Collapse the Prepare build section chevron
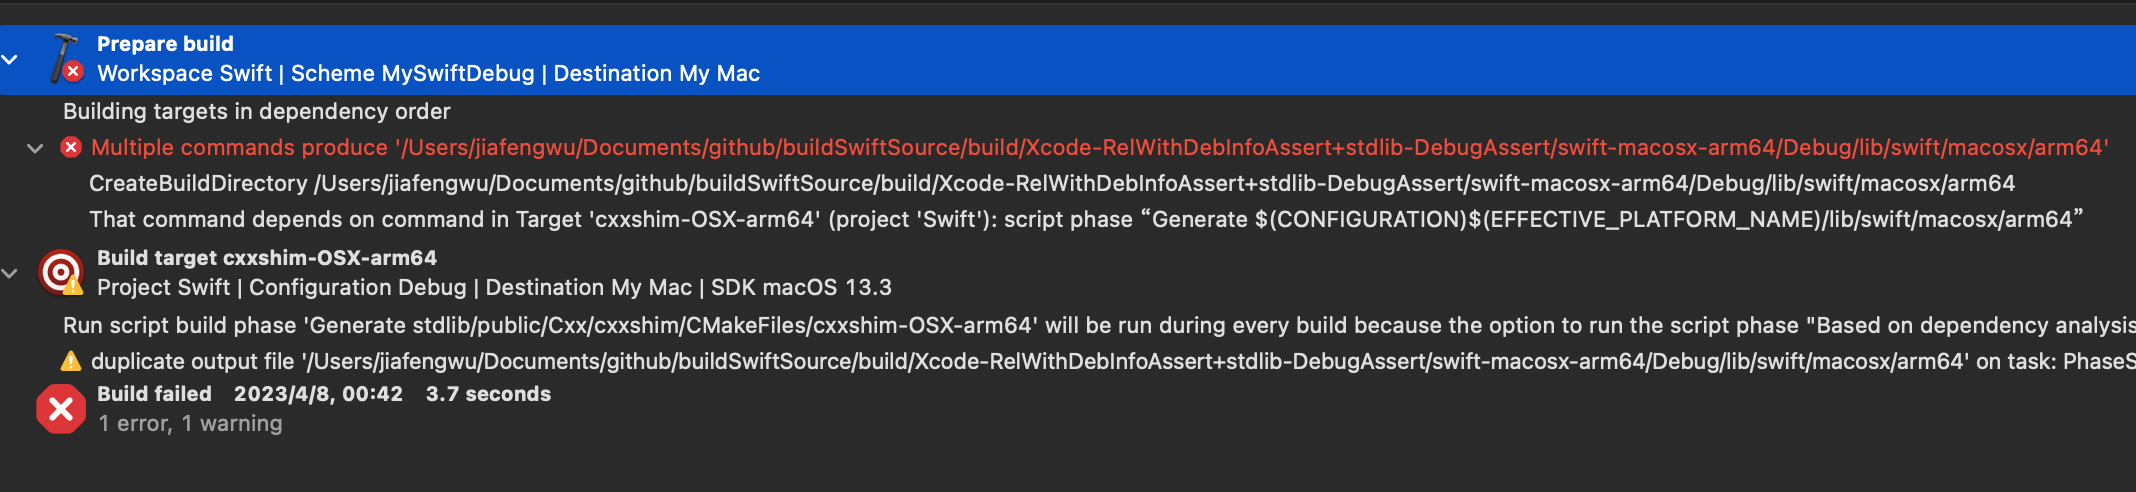2136x492 pixels. (x=10, y=60)
